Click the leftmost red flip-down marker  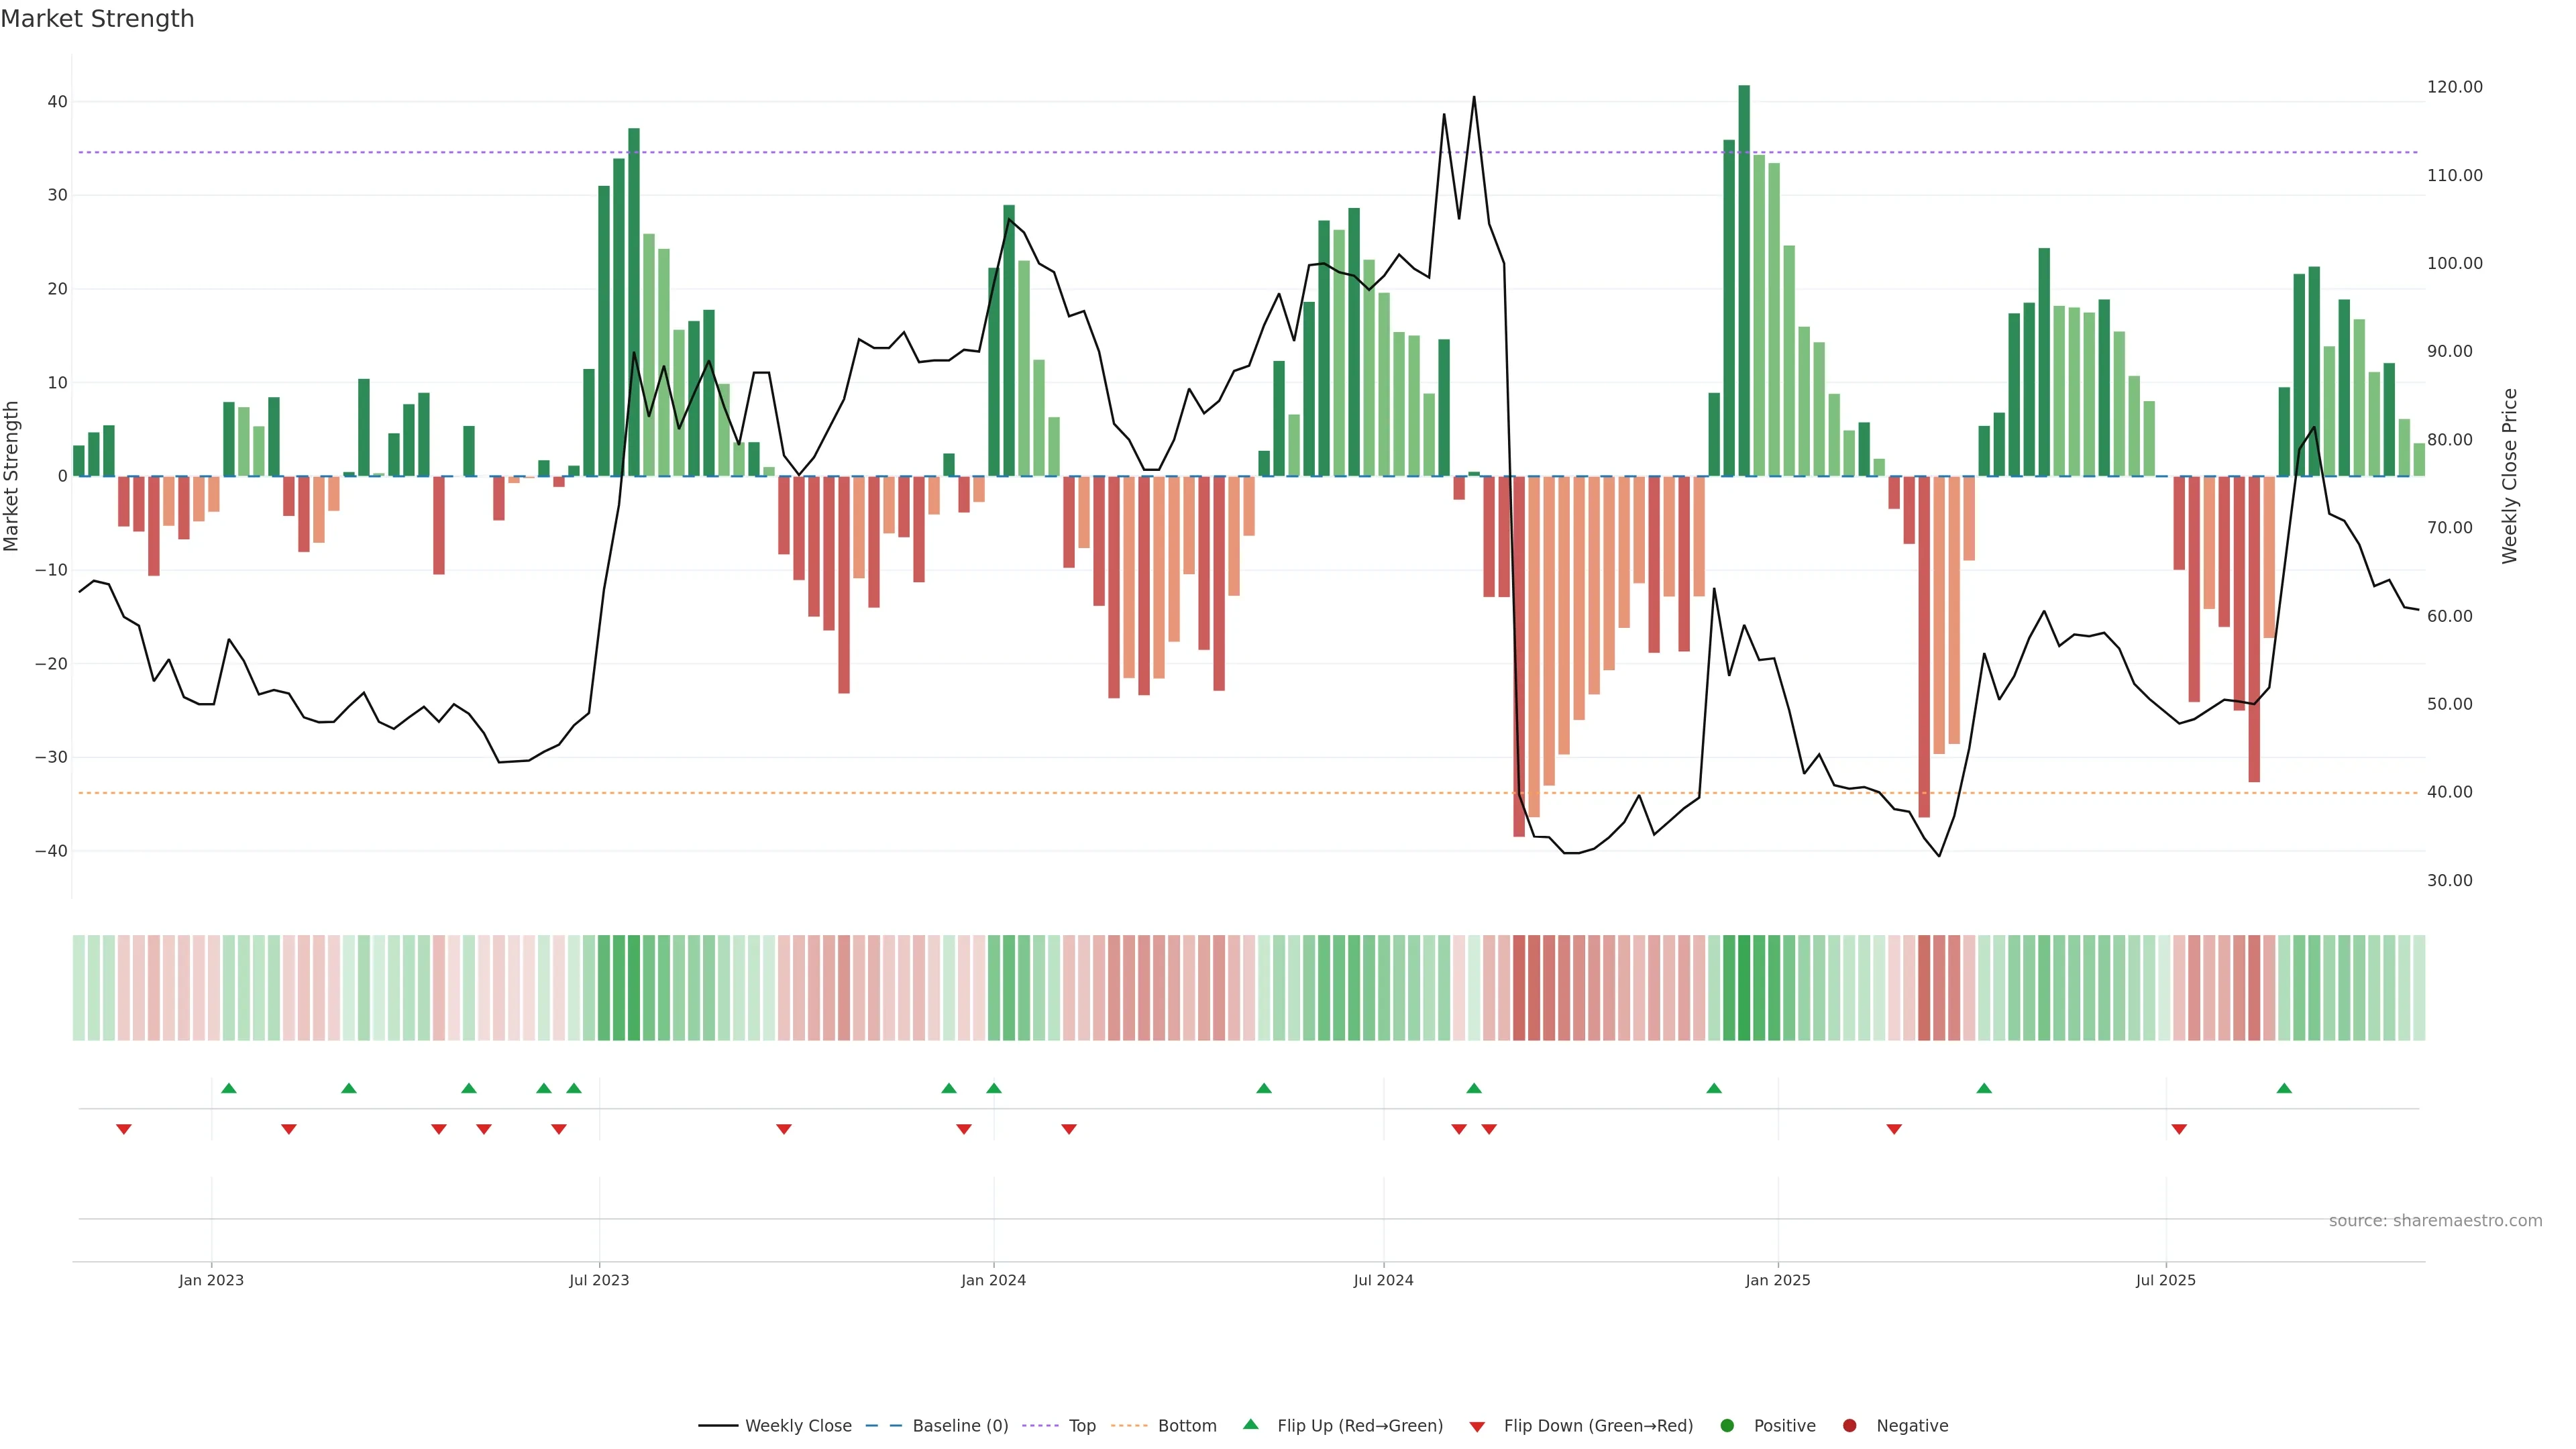click(x=124, y=1129)
